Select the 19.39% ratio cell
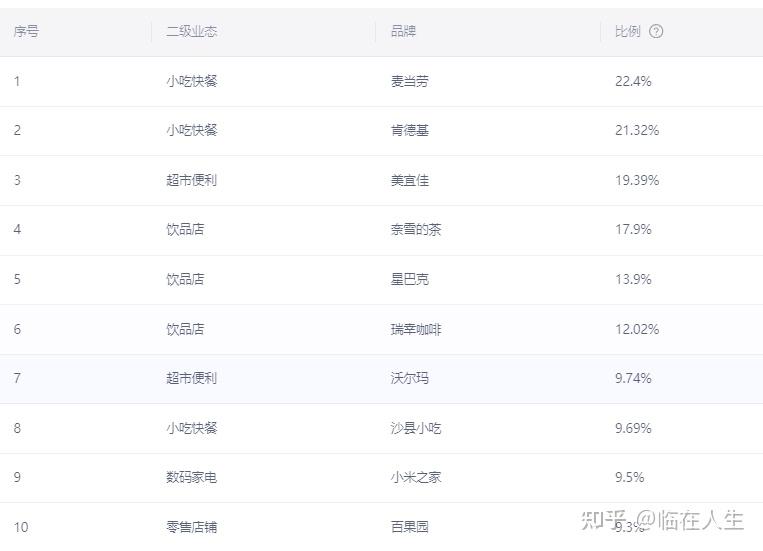This screenshot has width=763, height=551. click(x=637, y=181)
